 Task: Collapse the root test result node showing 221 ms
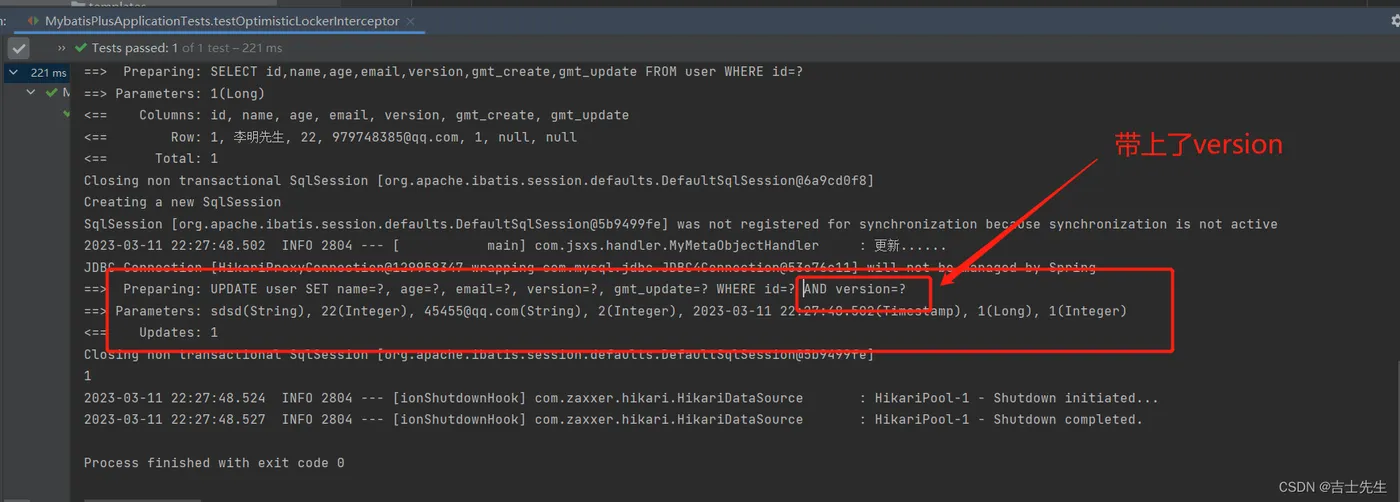click(14, 72)
